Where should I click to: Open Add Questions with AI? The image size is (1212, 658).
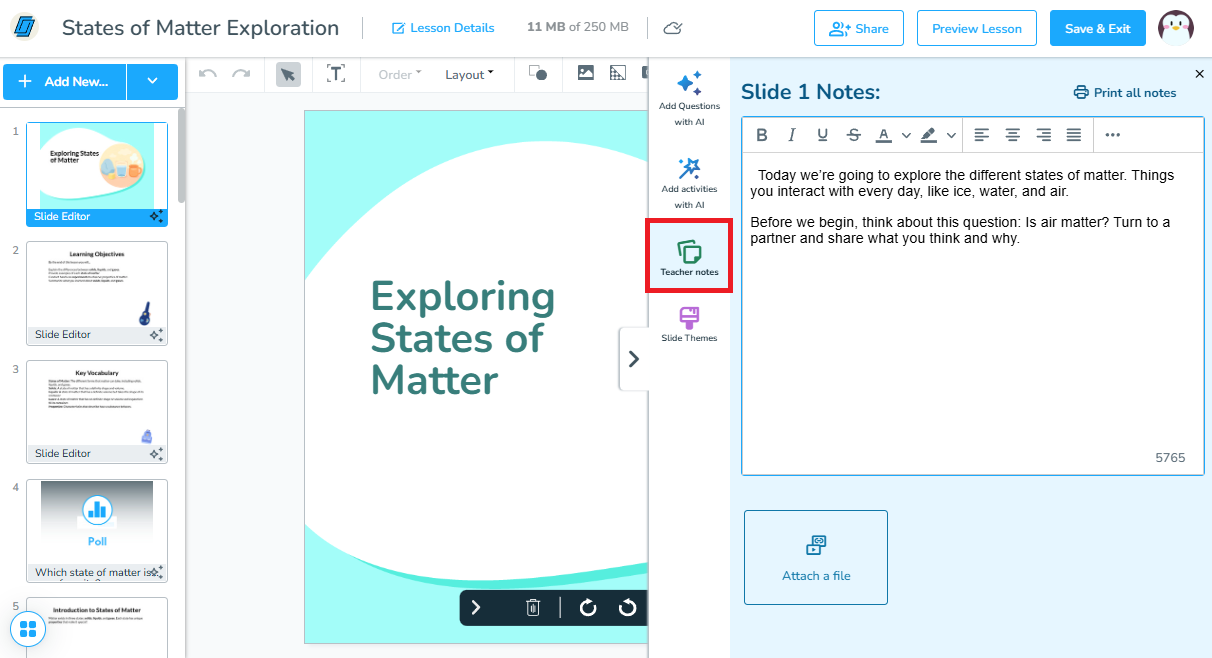coord(689,98)
